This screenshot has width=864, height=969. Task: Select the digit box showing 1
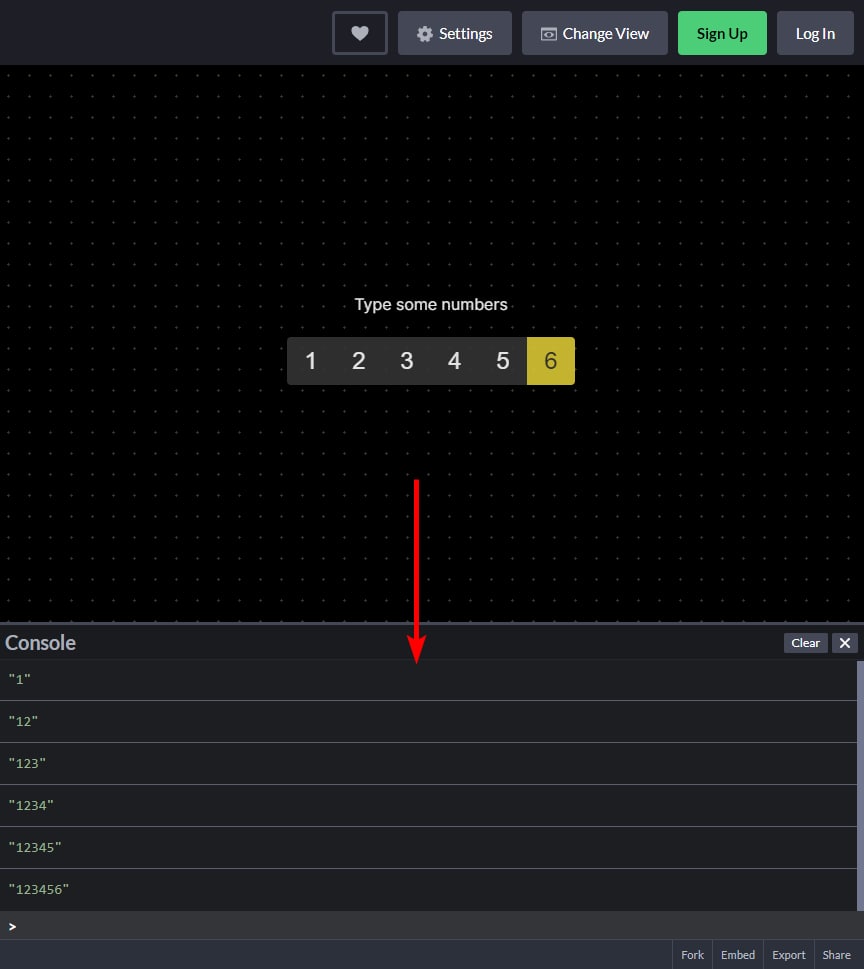point(311,361)
